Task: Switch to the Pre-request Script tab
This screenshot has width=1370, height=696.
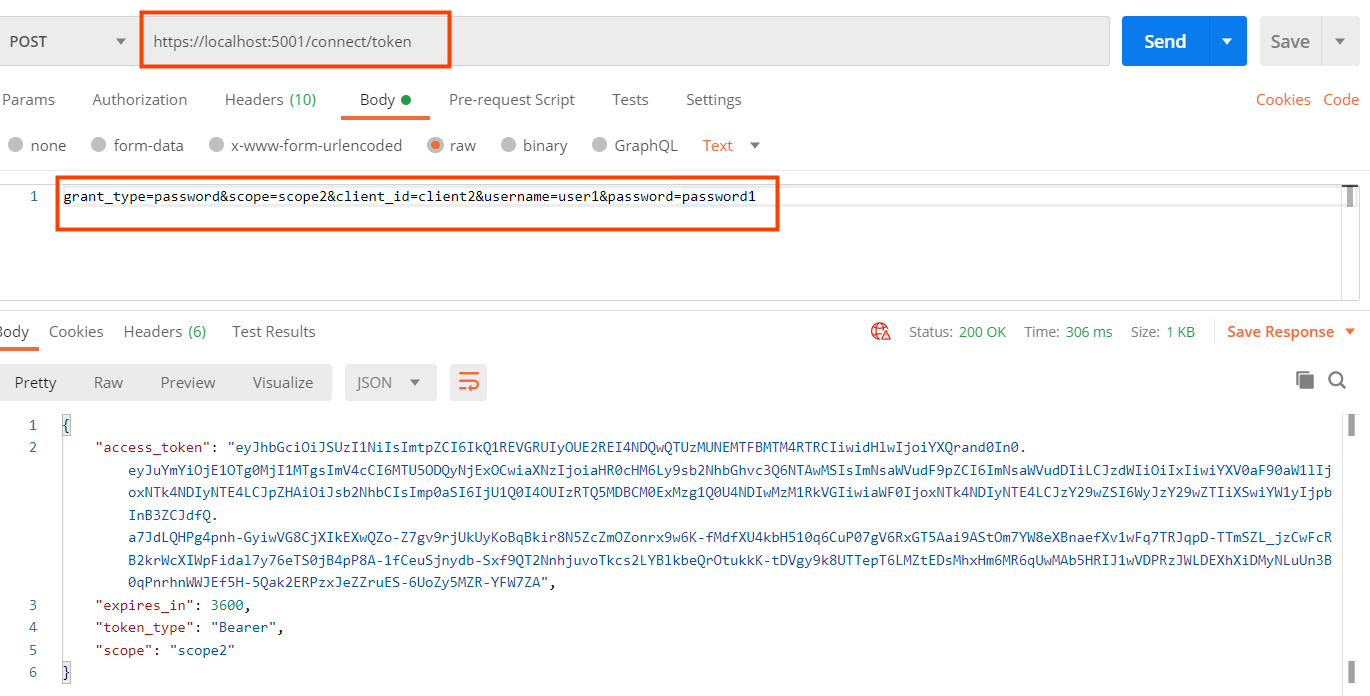Action: point(511,99)
